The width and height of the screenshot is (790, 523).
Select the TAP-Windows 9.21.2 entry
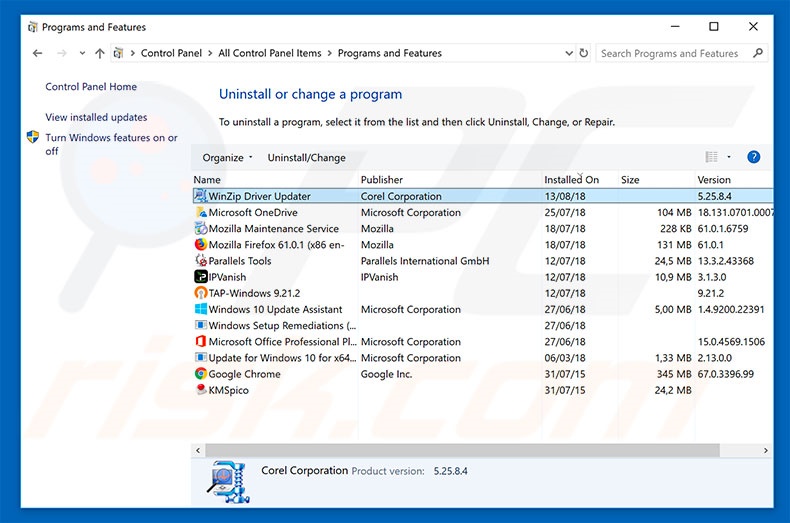coord(254,293)
